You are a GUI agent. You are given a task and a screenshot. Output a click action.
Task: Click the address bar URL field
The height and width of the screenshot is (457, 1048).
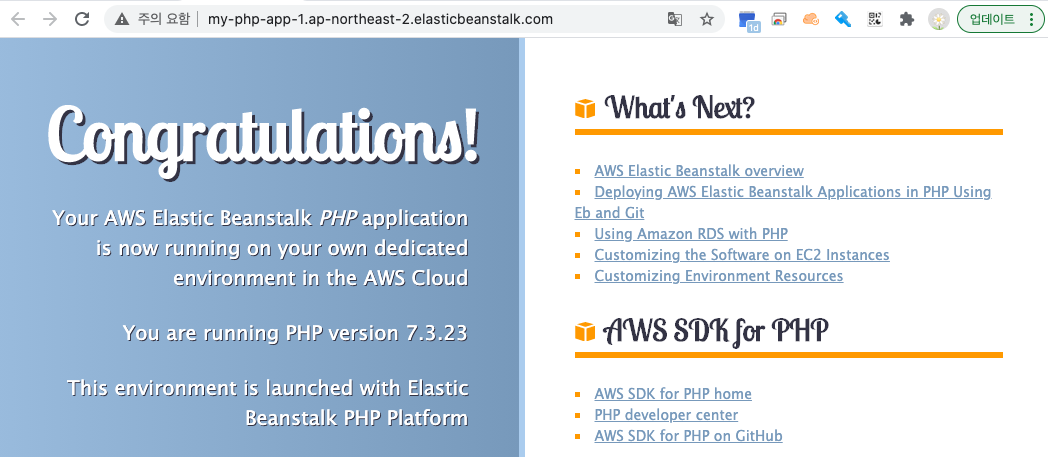click(414, 19)
